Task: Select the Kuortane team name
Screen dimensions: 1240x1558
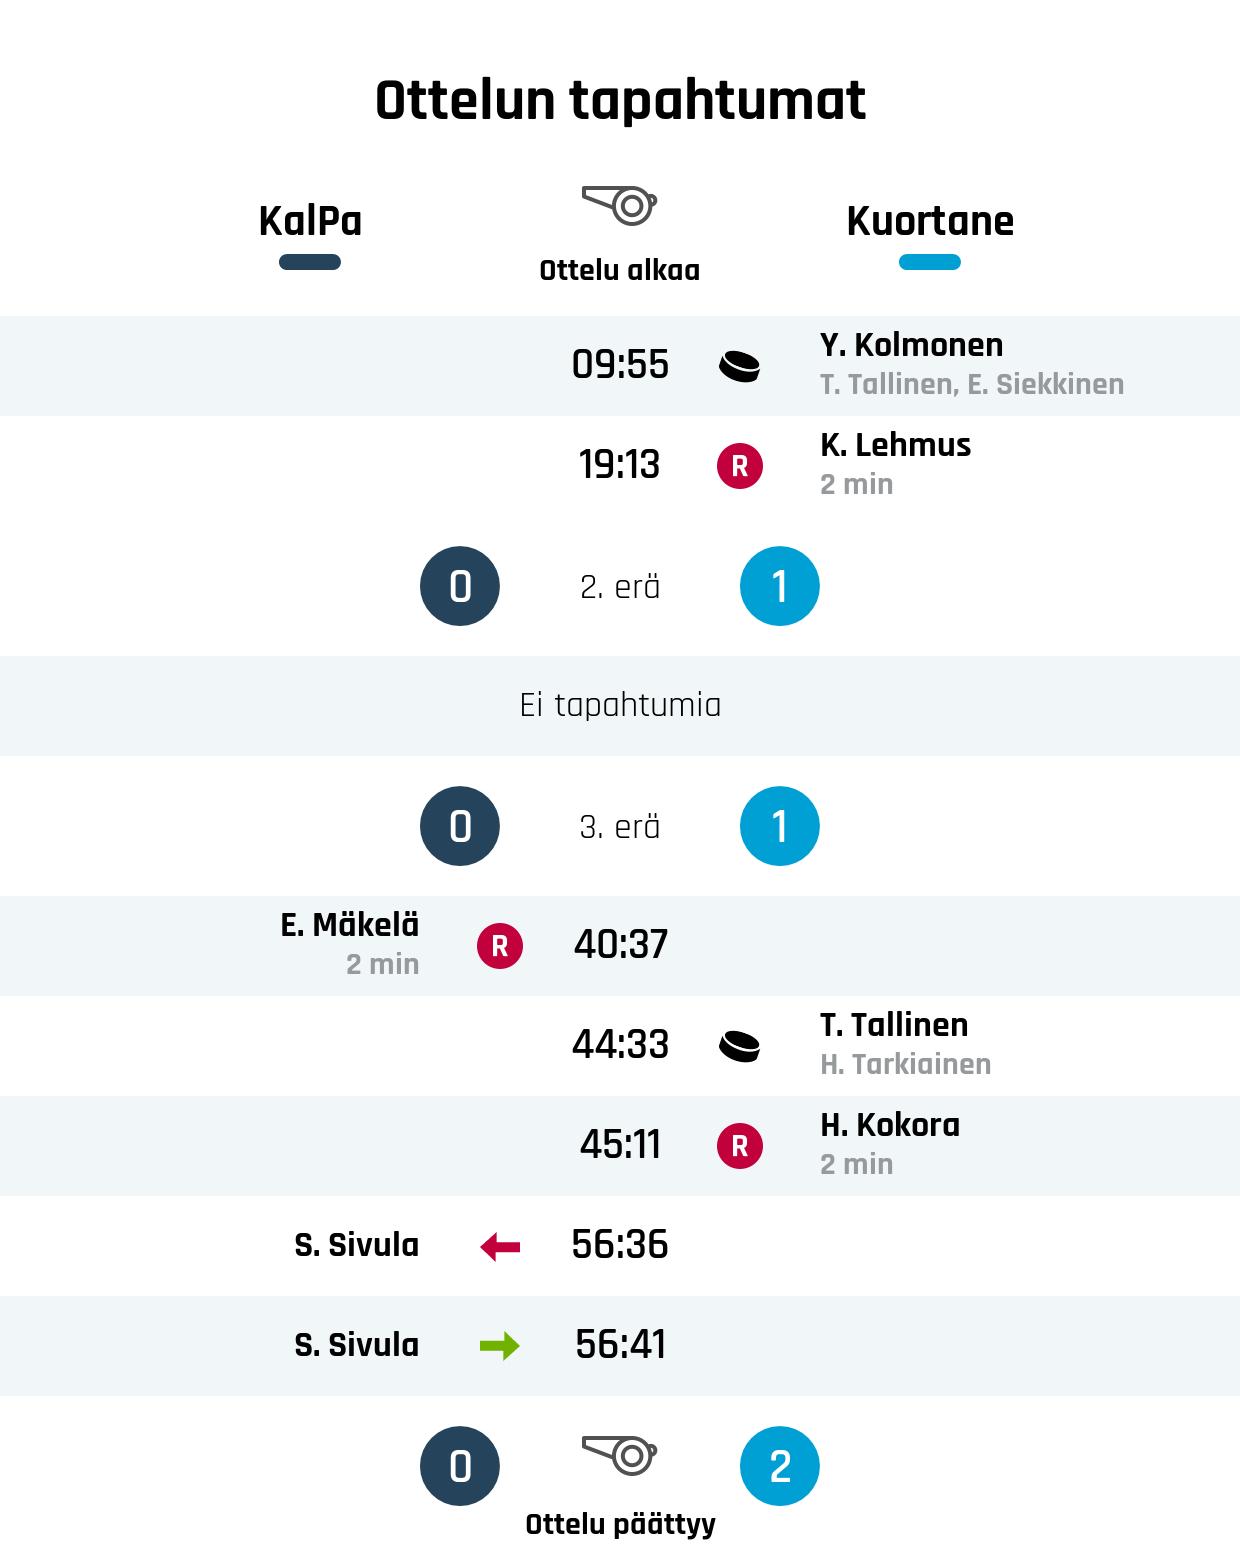Action: pos(930,221)
